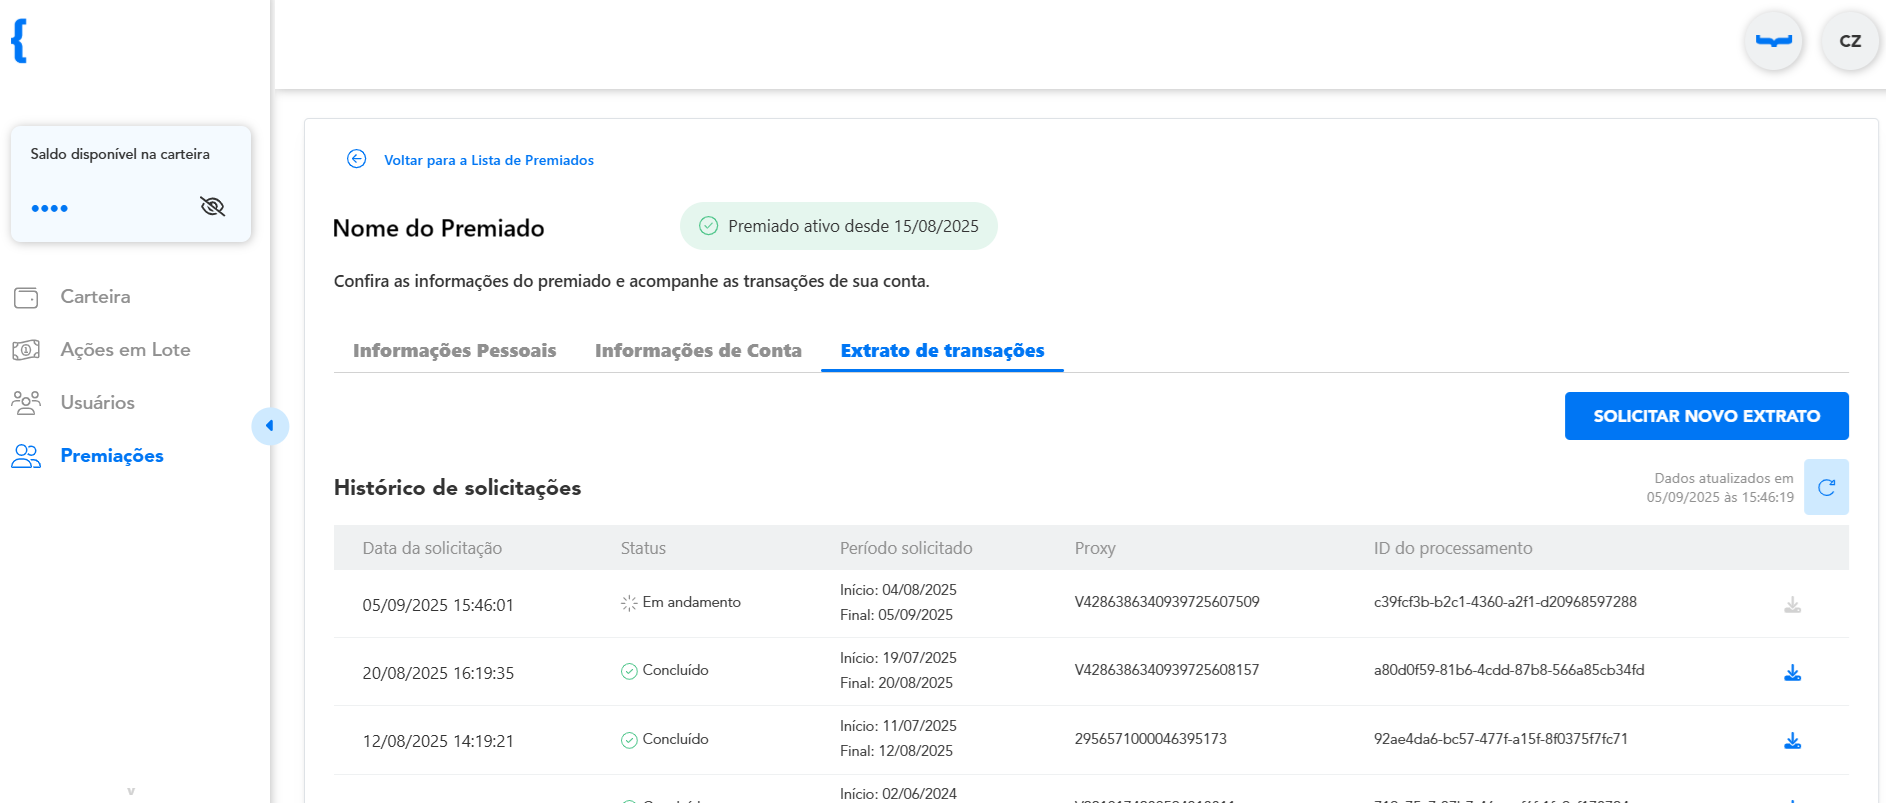Download statement from 12/08/2025 request
Screen dimensions: 1886x803
tap(1792, 741)
